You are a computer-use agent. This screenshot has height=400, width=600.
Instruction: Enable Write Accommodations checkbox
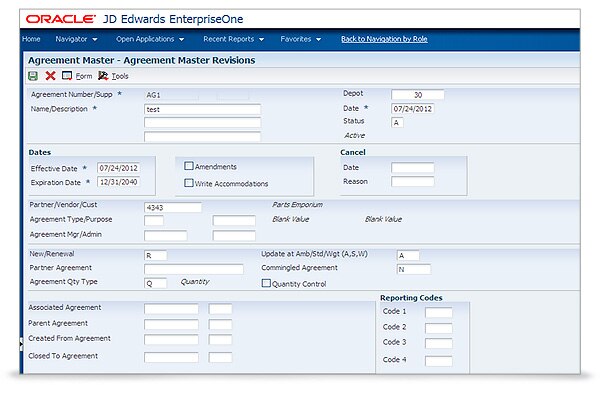pyautogui.click(x=188, y=183)
